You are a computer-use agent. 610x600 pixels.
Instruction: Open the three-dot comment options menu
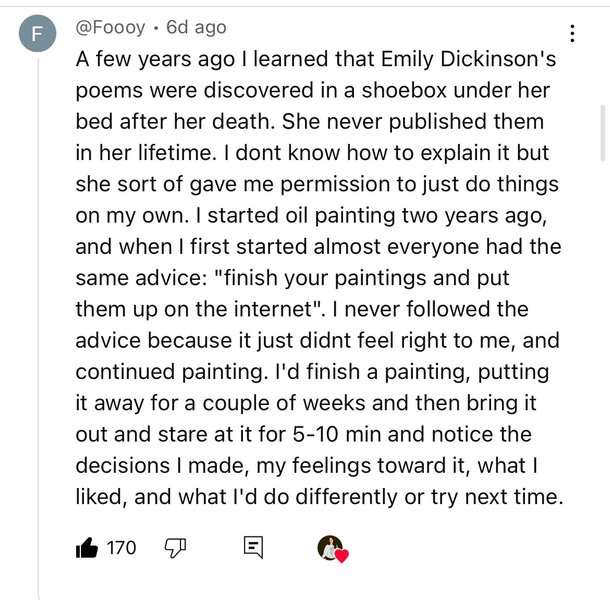coord(573,34)
